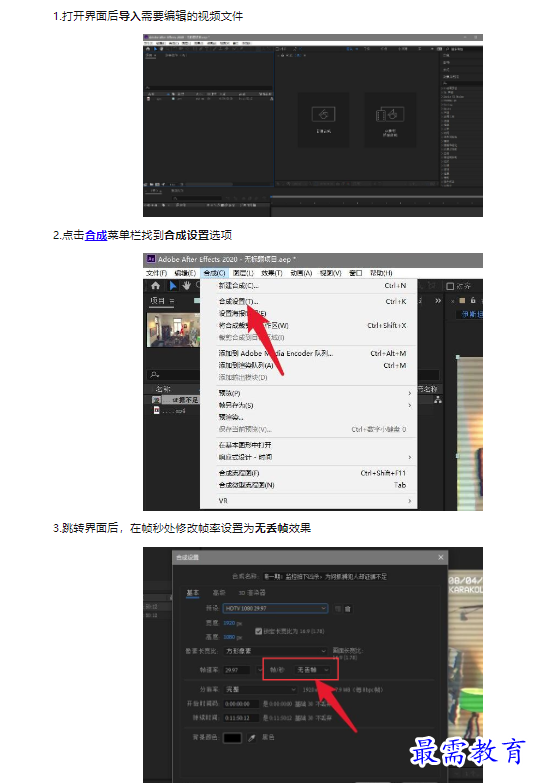Click the new composition from footage tile
Screen dimensions: 534x783
click(x=390, y=120)
